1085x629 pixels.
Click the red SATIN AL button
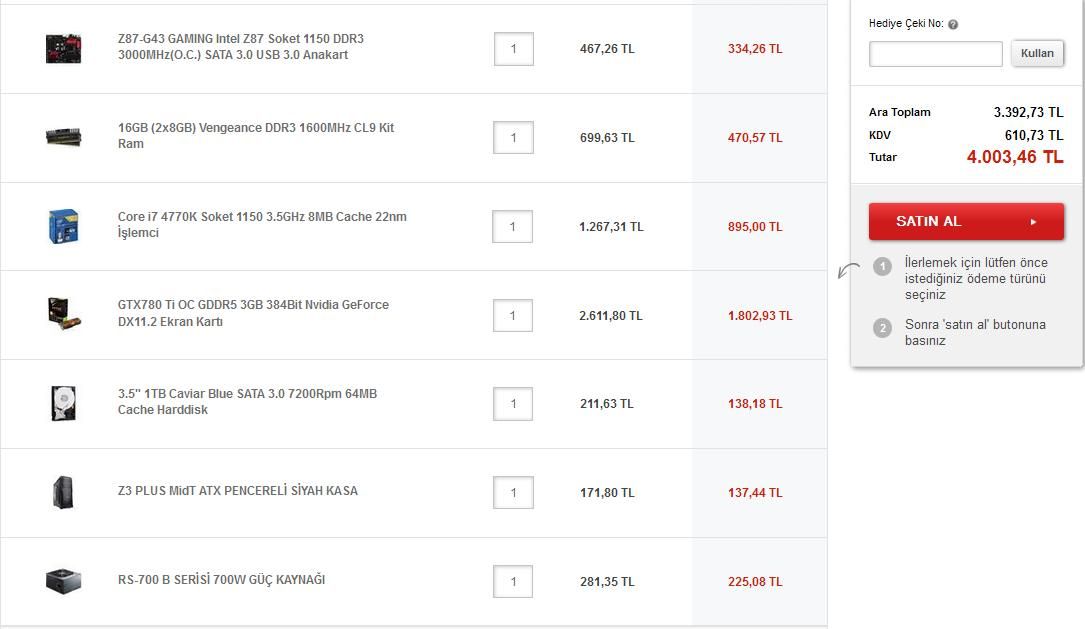pos(966,221)
